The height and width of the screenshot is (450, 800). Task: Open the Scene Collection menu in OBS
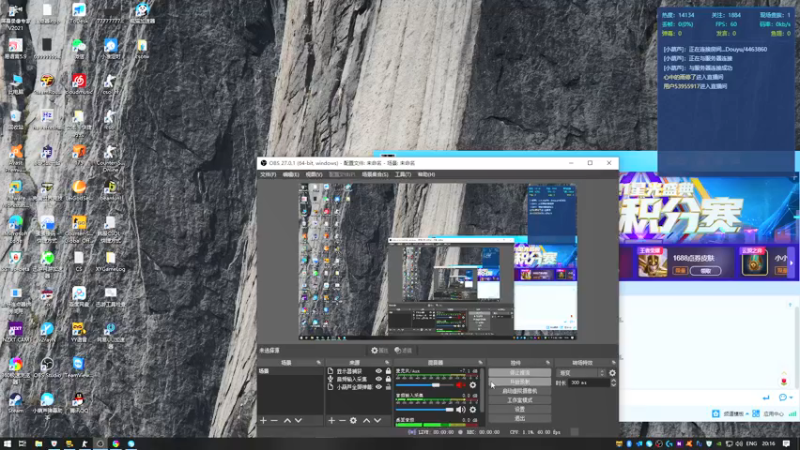(x=374, y=174)
